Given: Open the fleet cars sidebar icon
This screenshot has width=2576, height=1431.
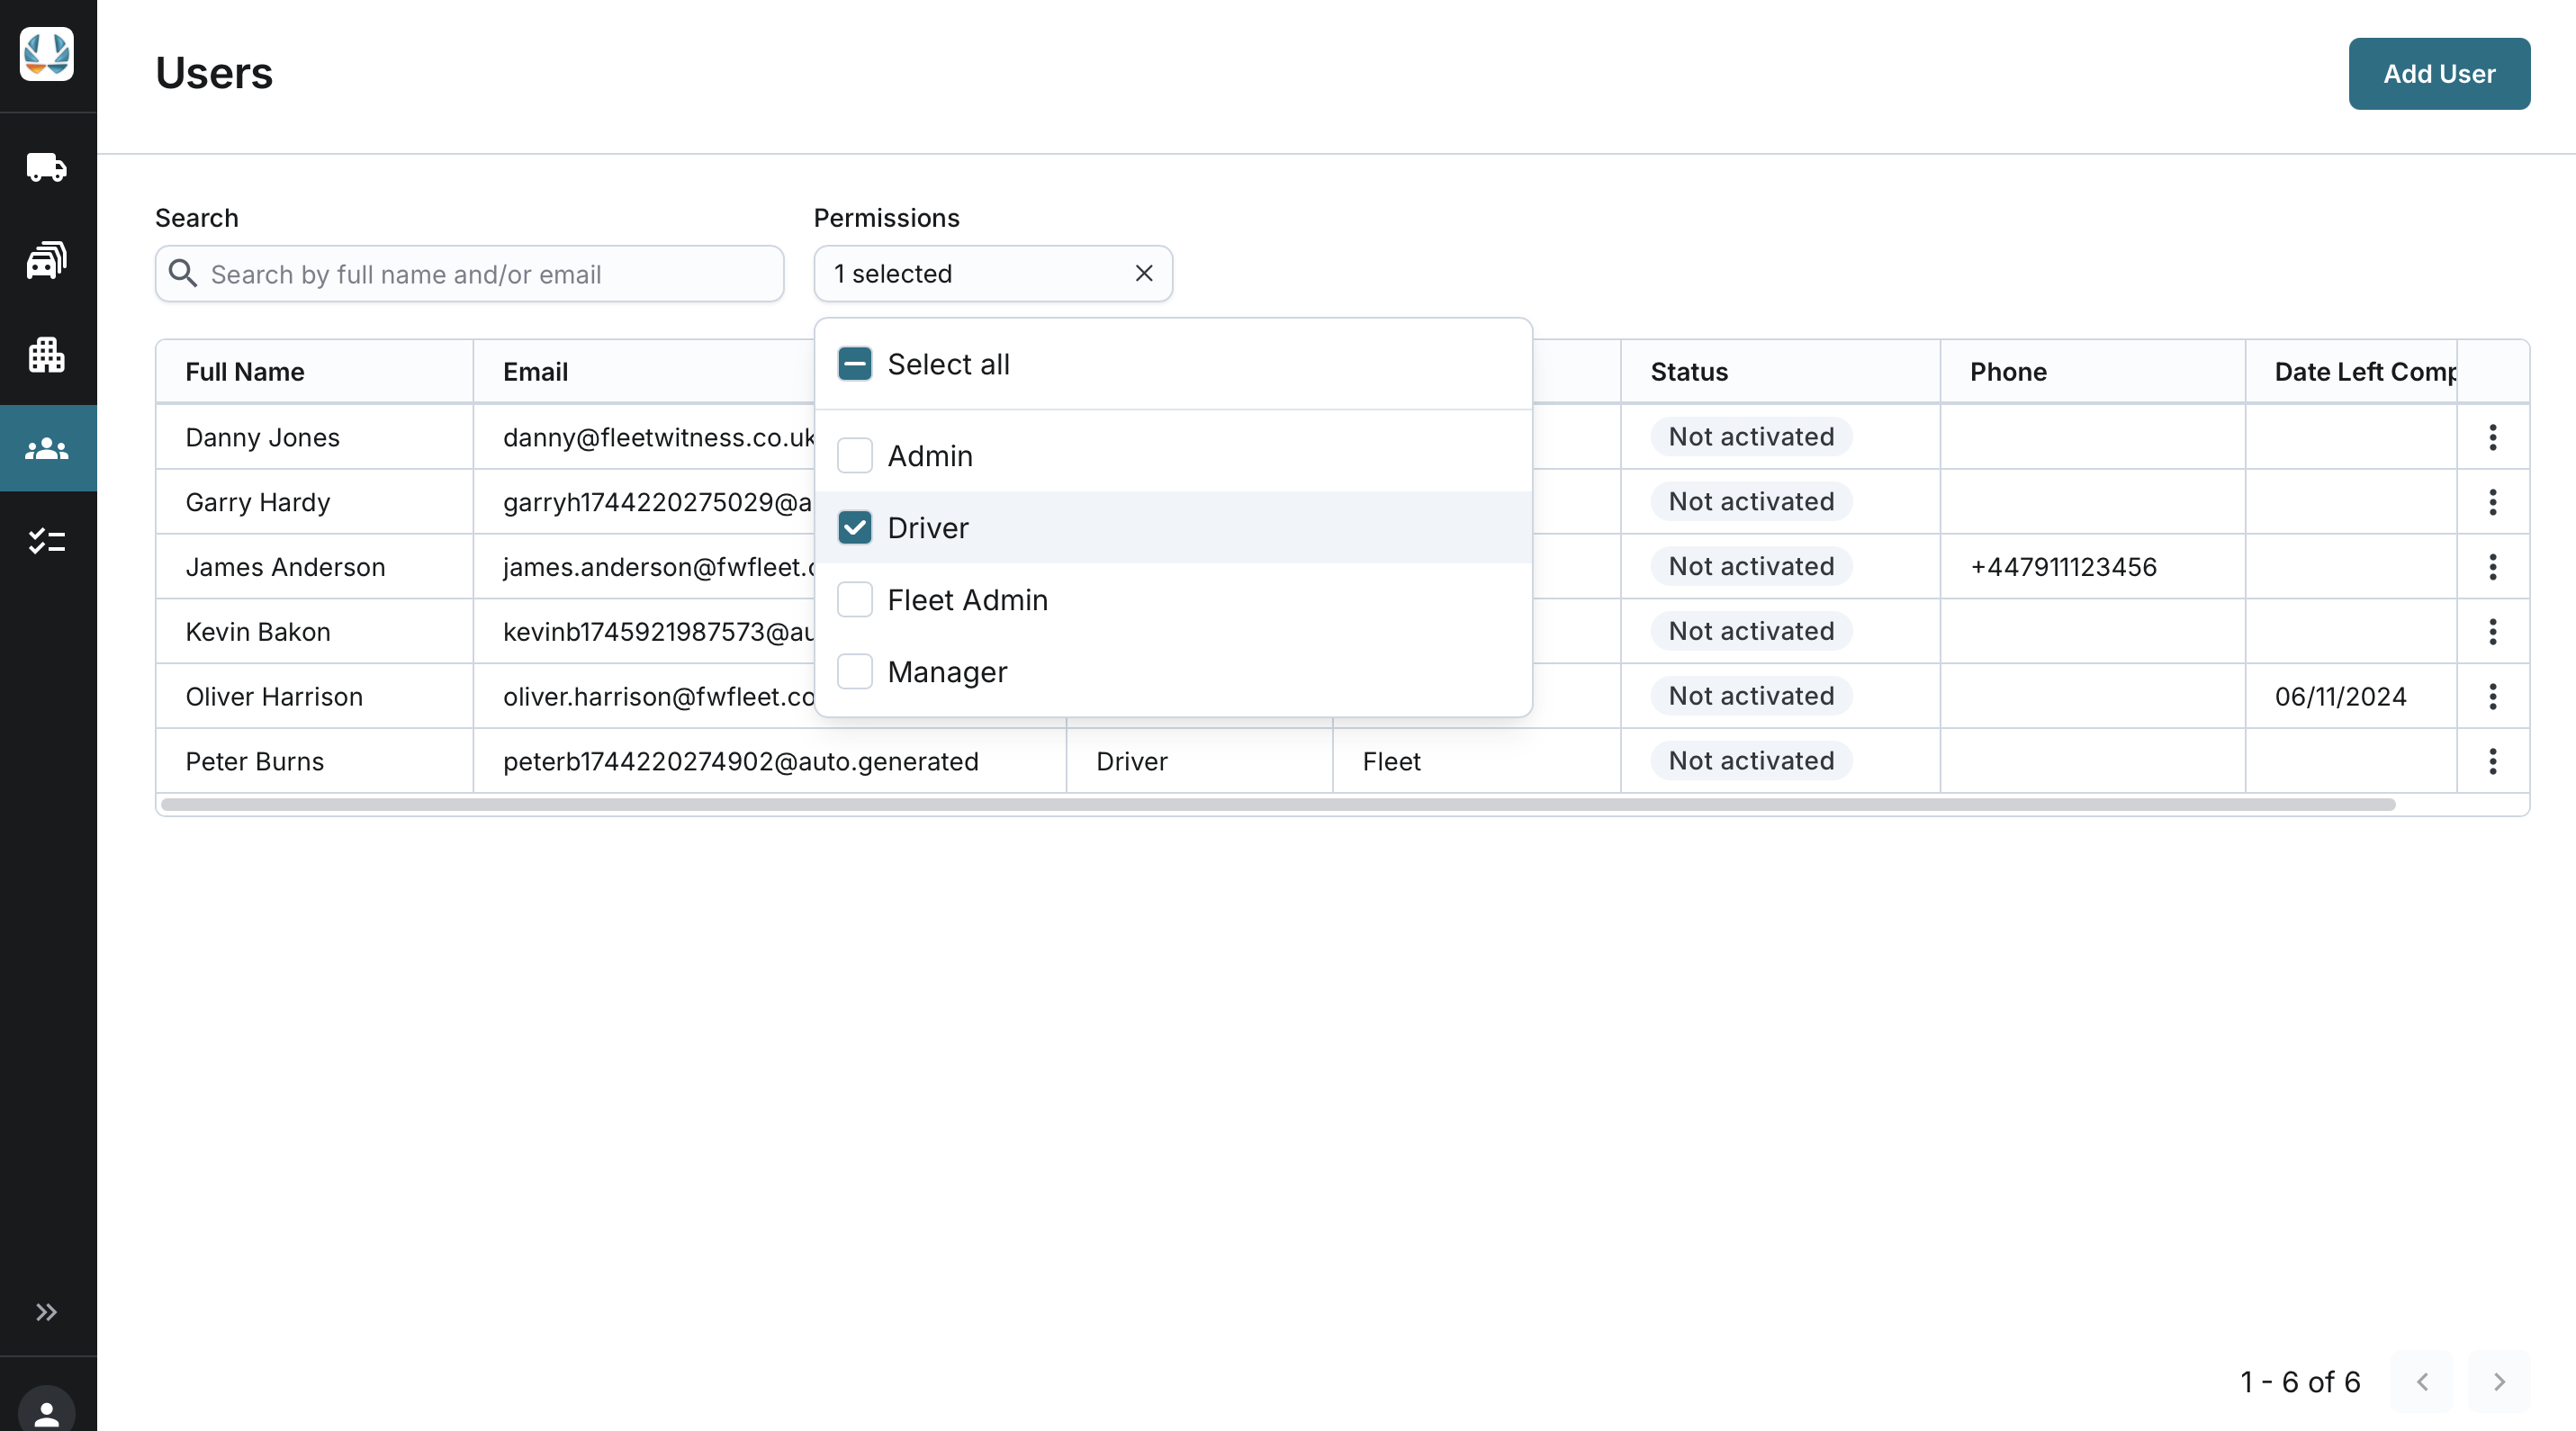Looking at the screenshot, I should point(47,260).
